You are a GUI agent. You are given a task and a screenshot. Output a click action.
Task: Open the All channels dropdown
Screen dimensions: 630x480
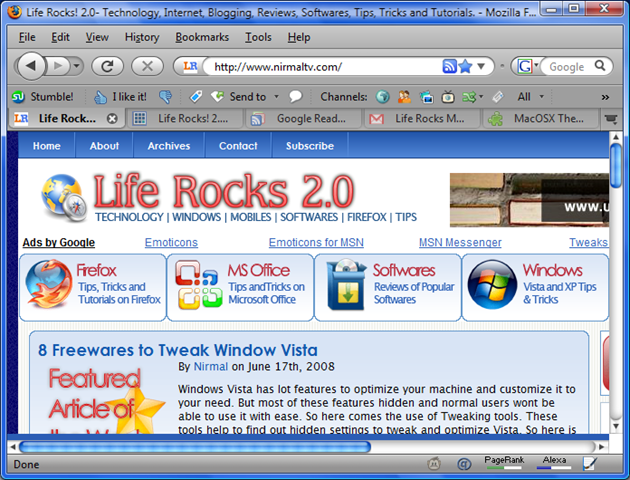pyautogui.click(x=531, y=97)
